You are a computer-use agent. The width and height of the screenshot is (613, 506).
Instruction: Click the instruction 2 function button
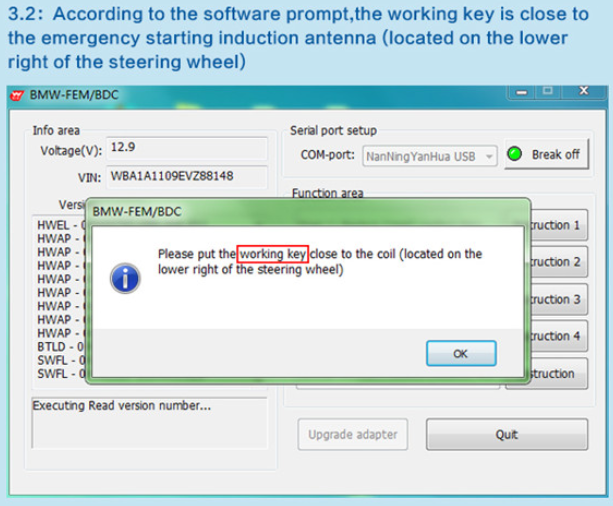point(559,262)
